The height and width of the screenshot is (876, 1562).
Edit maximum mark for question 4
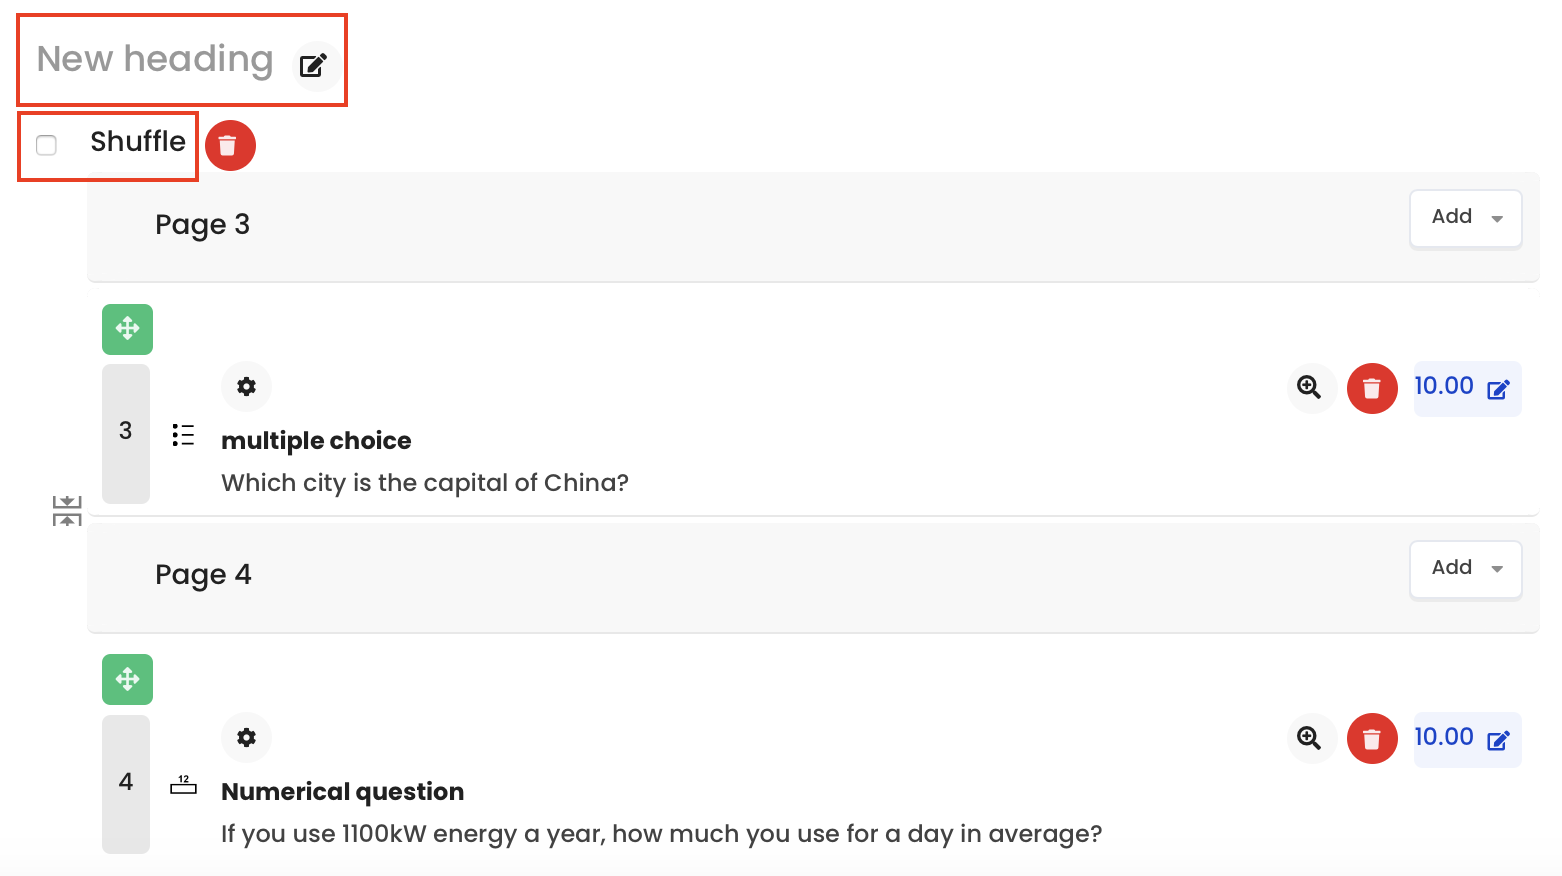click(1498, 740)
